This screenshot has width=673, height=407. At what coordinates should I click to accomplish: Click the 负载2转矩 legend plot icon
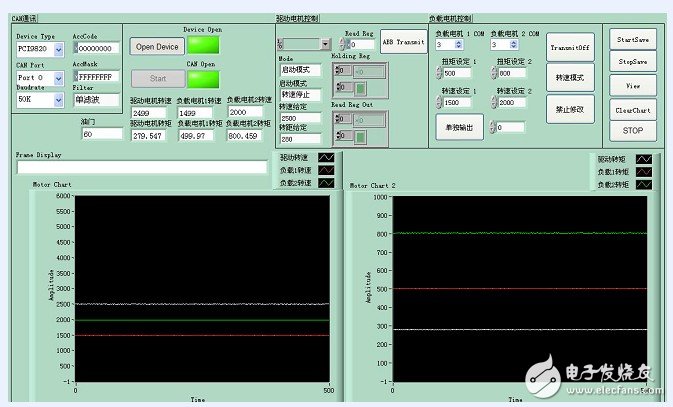pos(643,185)
